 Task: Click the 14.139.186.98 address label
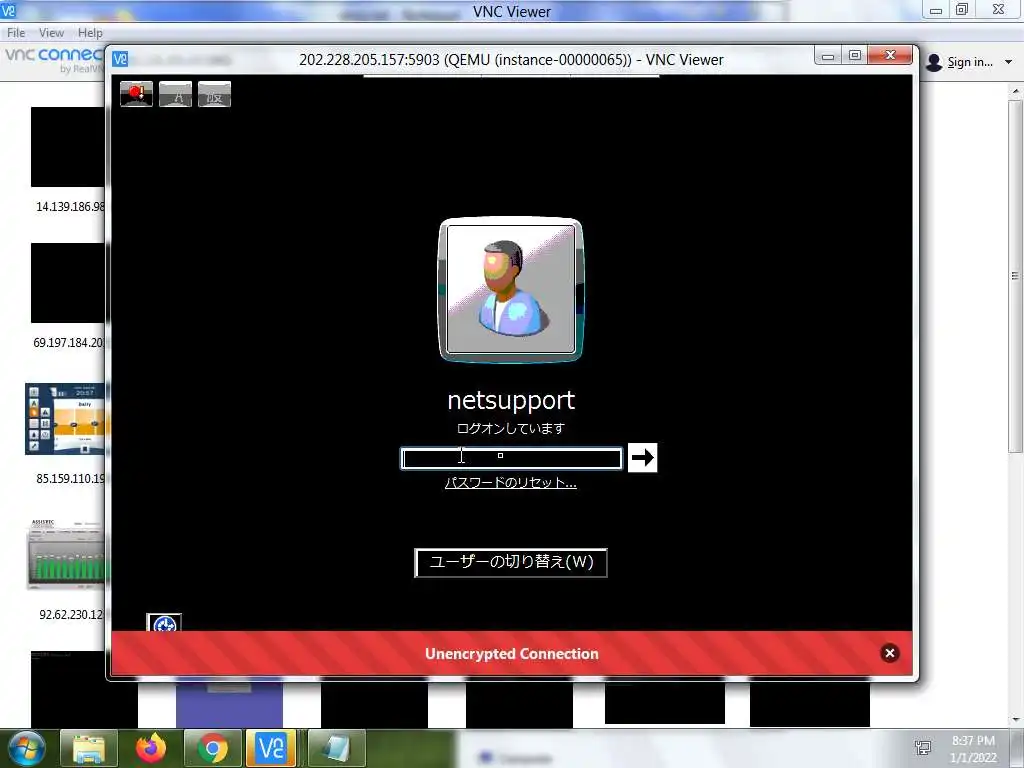71,206
